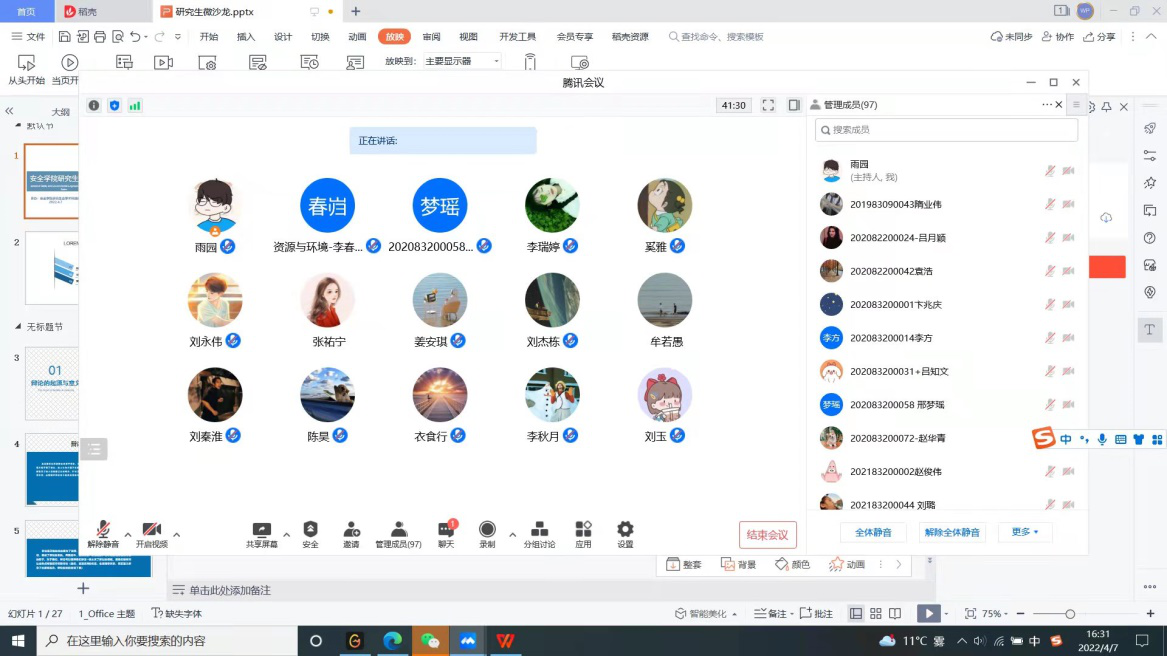Start 录制 meeting recording
The width and height of the screenshot is (1167, 656).
click(487, 534)
